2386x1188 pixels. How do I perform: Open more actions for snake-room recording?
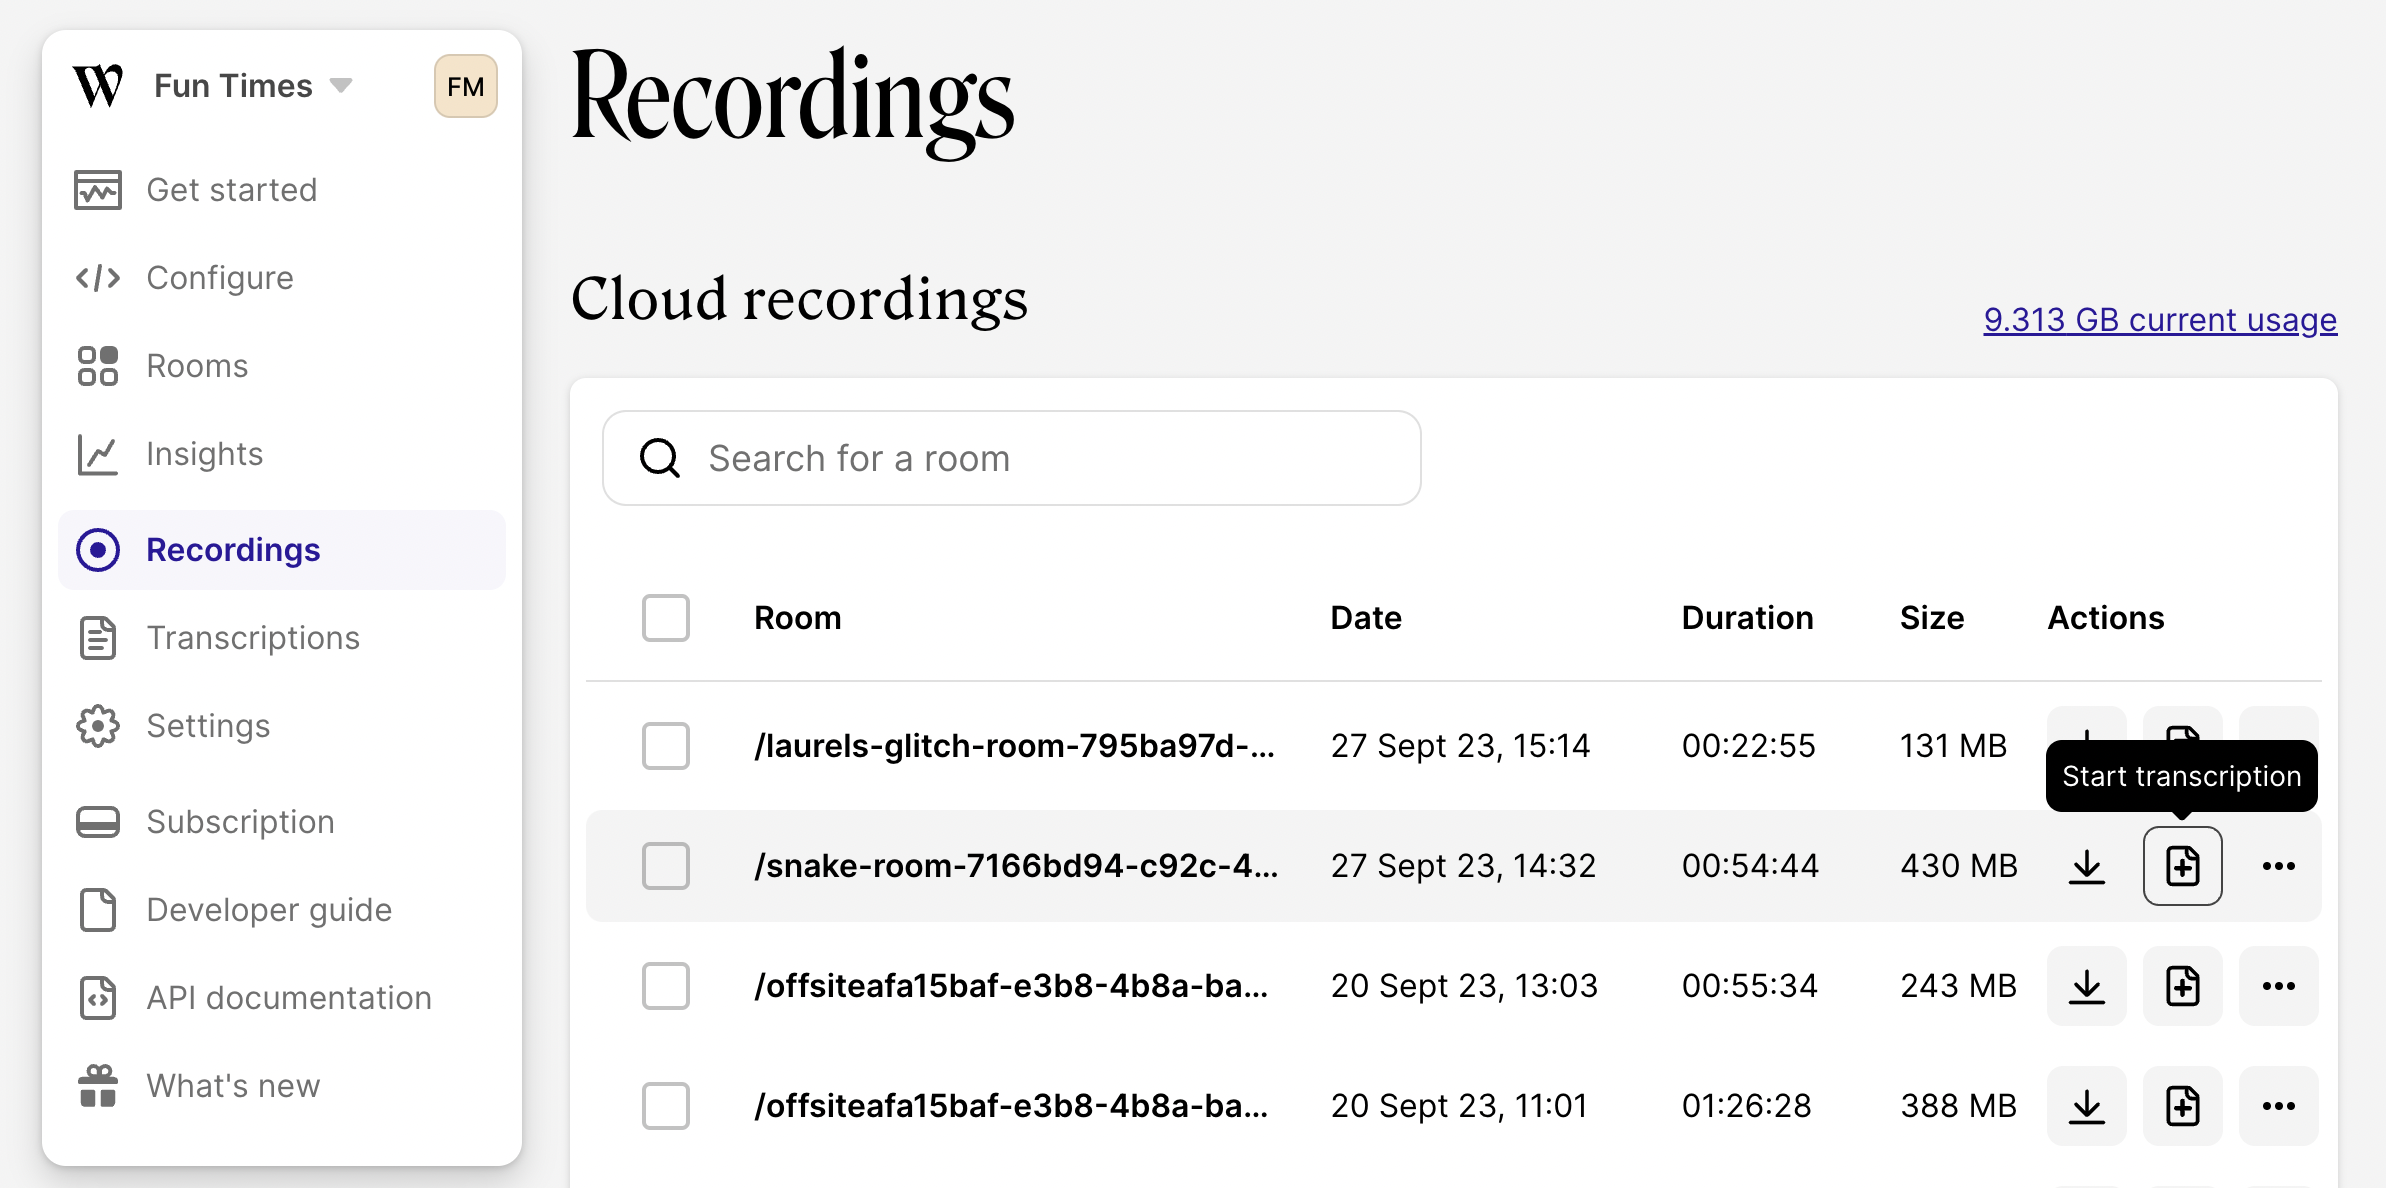2278,866
